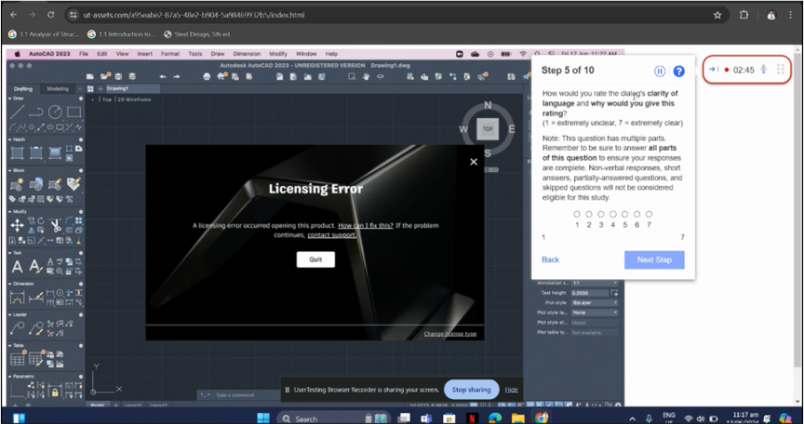Select the Insert Block tool with sun badge

(17, 184)
